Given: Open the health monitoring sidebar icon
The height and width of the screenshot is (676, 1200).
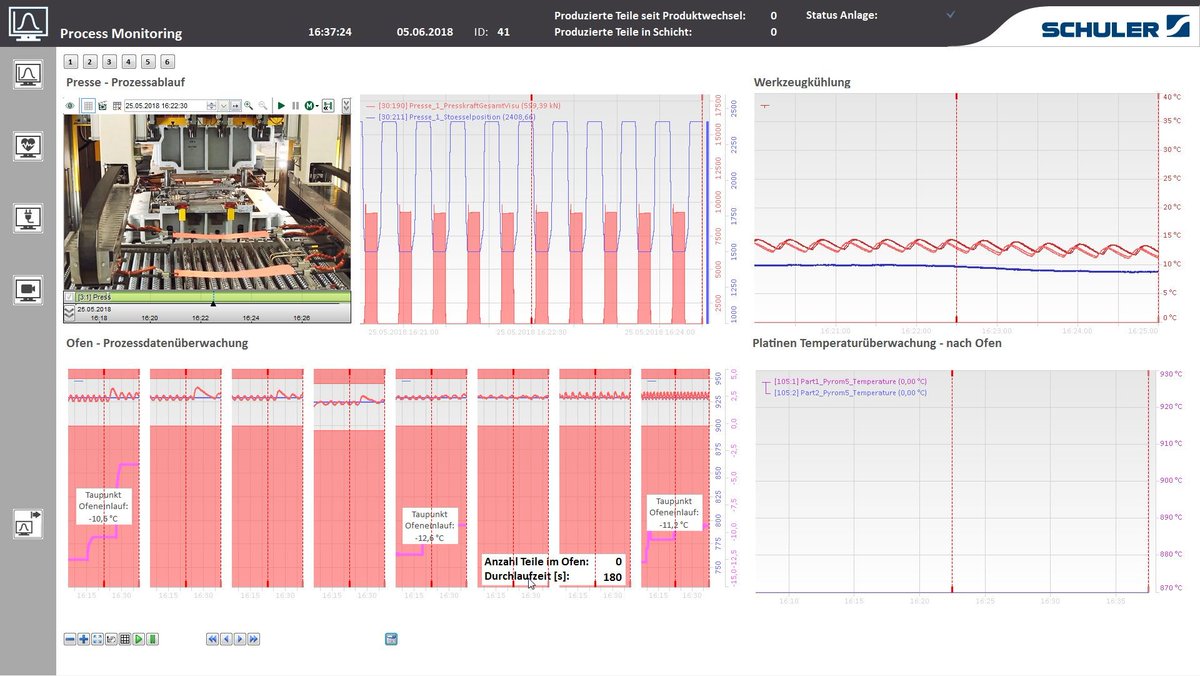Looking at the screenshot, I should (x=28, y=146).
